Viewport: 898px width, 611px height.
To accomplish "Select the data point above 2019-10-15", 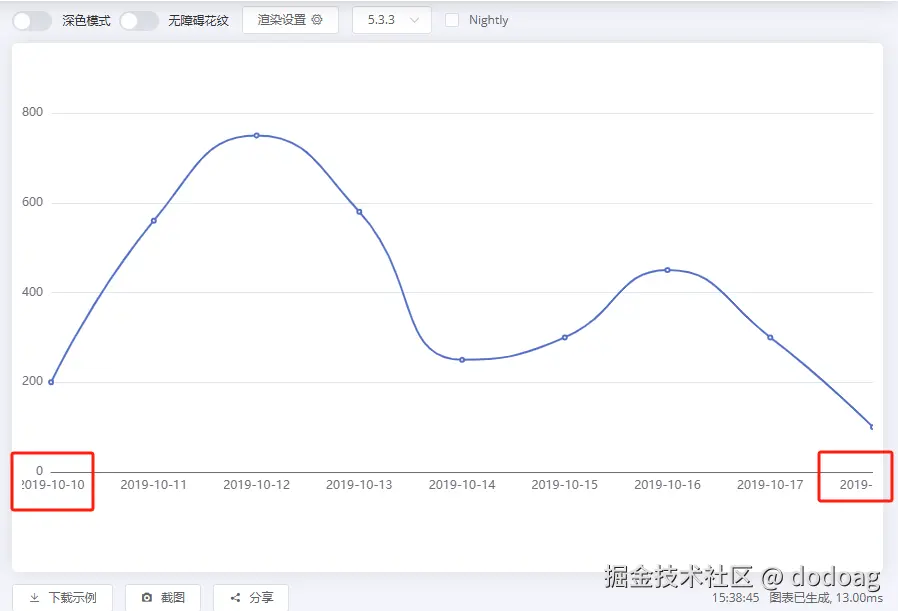I will click(x=565, y=338).
